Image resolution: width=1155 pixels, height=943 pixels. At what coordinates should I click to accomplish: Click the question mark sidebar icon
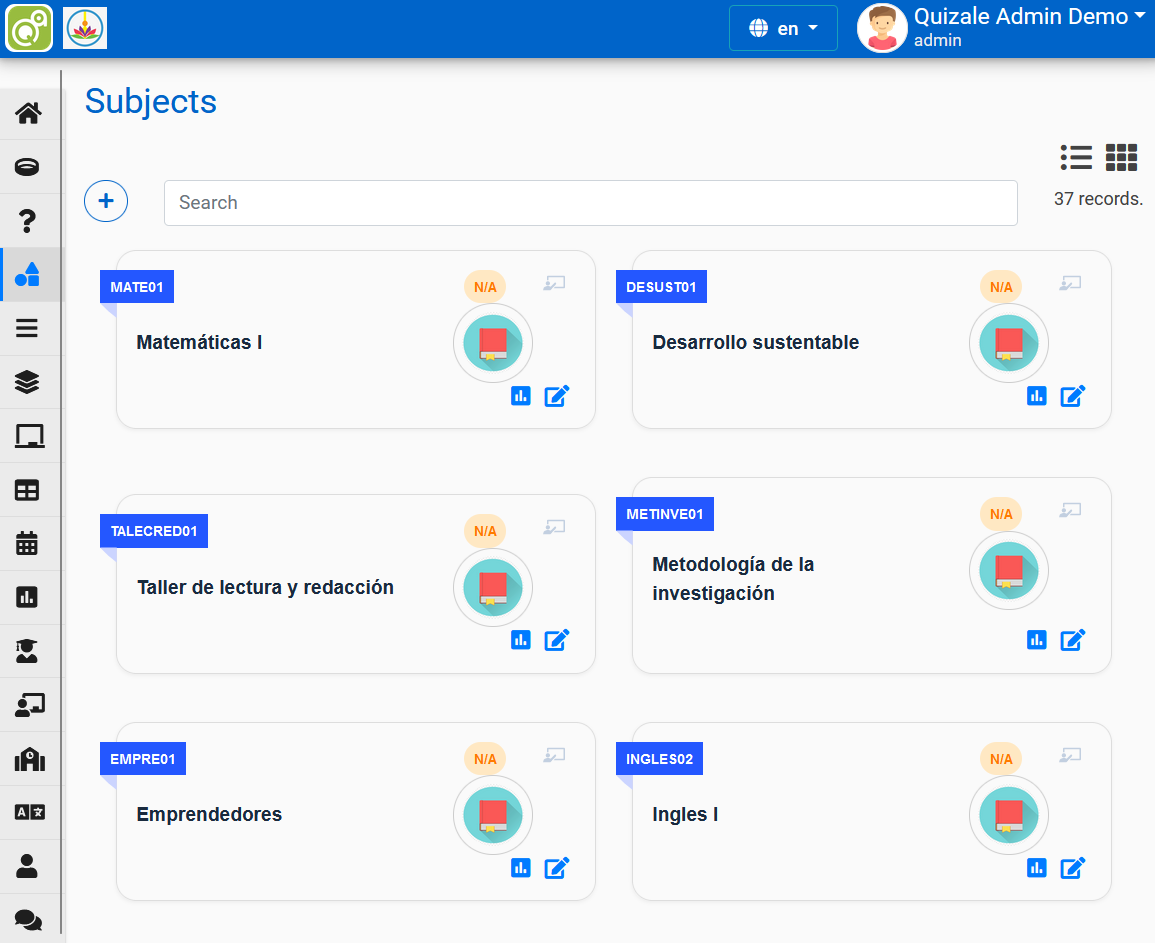click(x=28, y=221)
